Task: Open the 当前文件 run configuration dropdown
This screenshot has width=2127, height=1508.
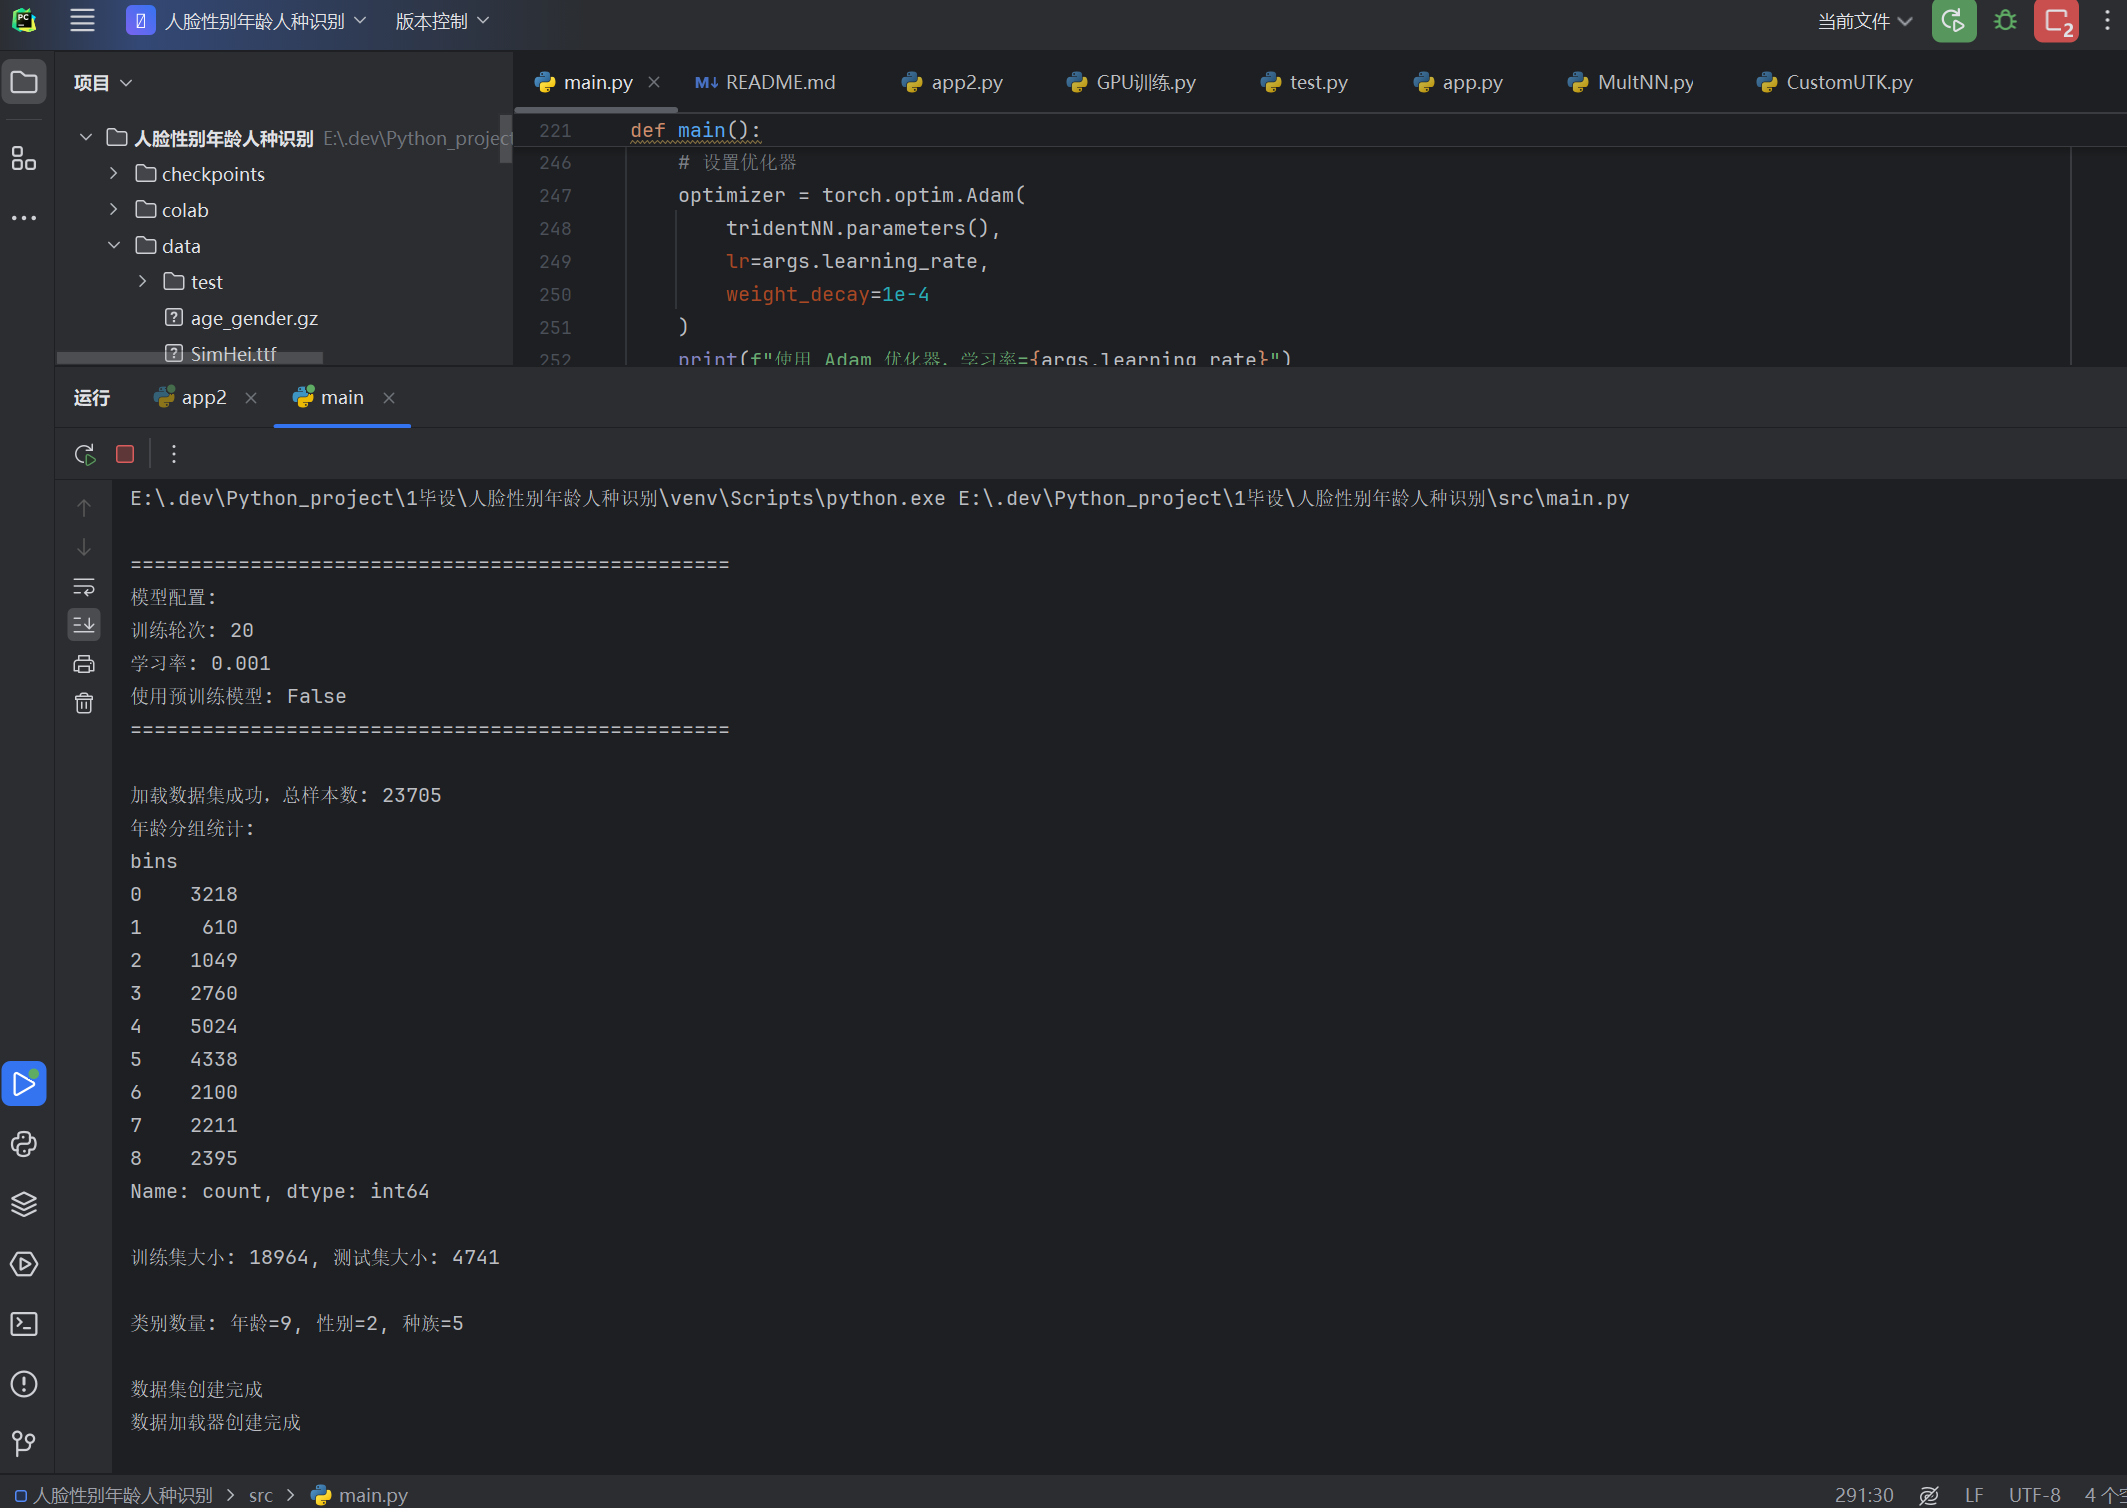Action: pyautogui.click(x=1864, y=21)
